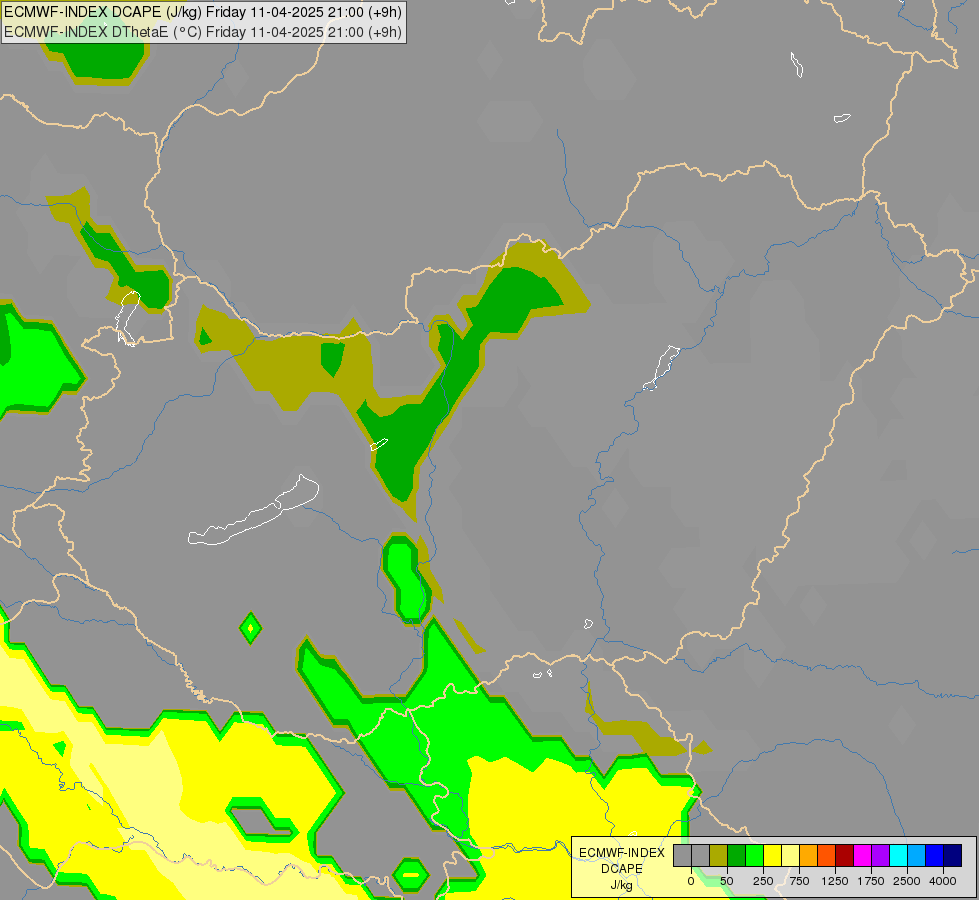Click the legend value 250
This screenshot has width=979, height=900.
(763, 881)
